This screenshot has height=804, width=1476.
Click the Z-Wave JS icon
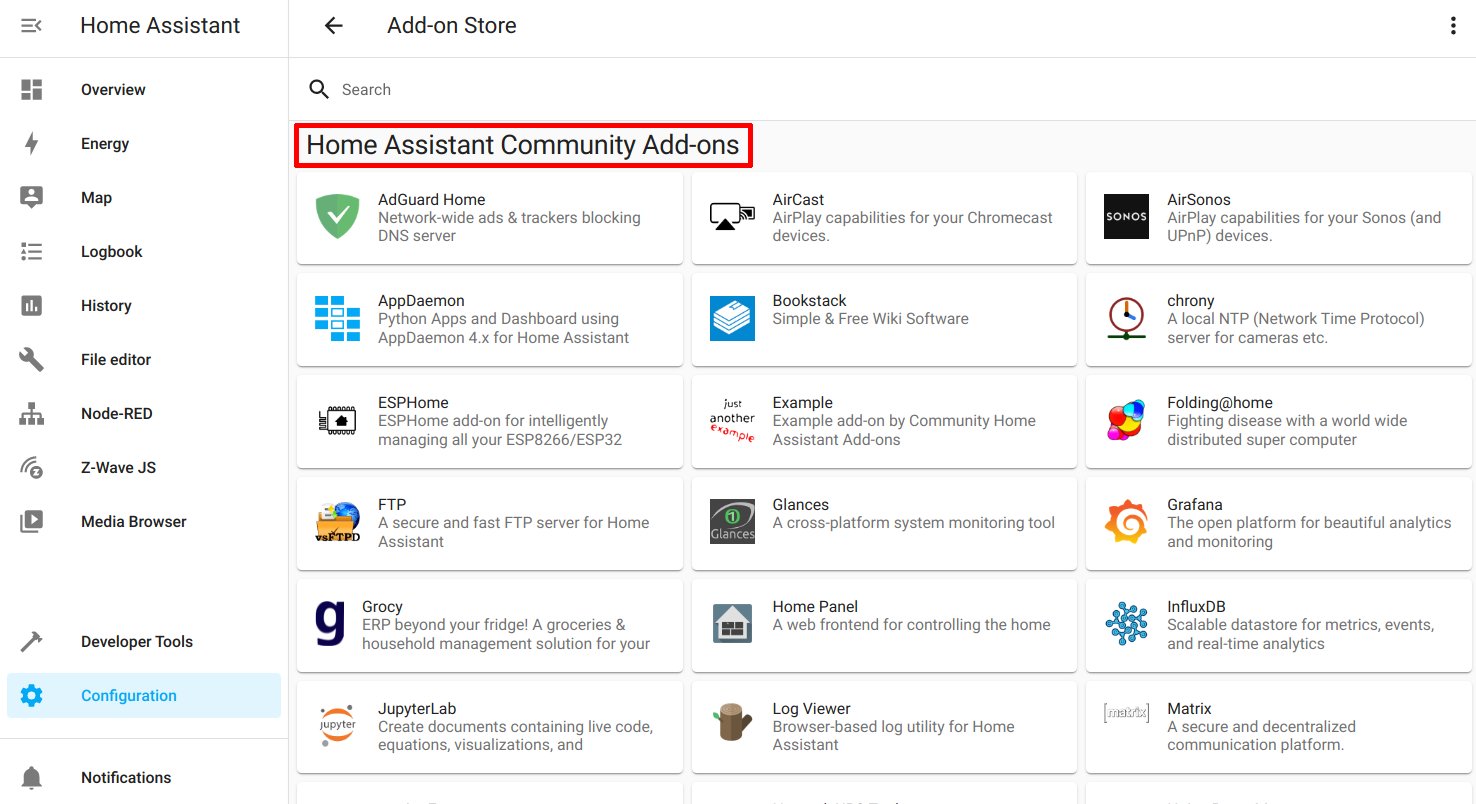(x=32, y=468)
